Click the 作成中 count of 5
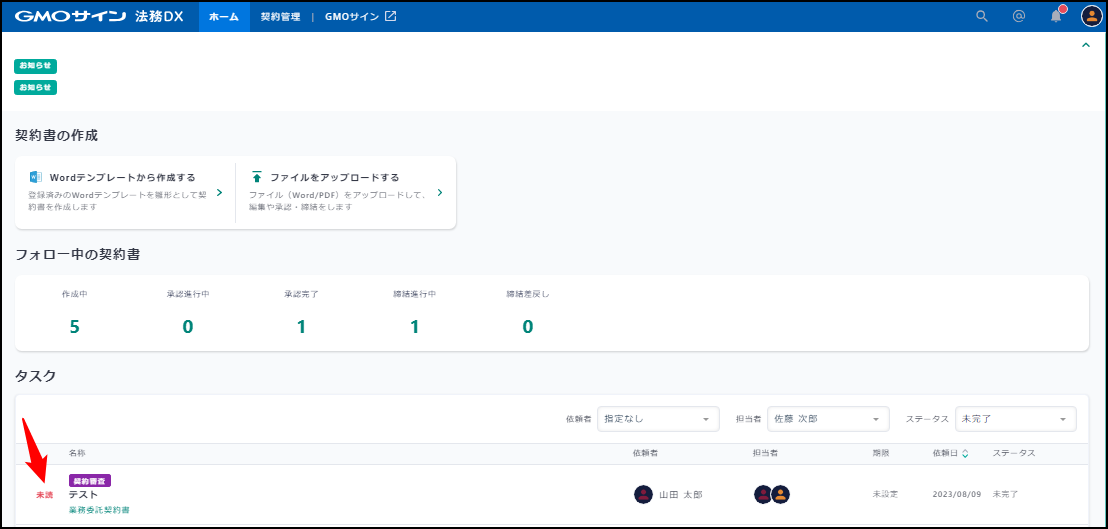The height and width of the screenshot is (529, 1108). [x=75, y=326]
